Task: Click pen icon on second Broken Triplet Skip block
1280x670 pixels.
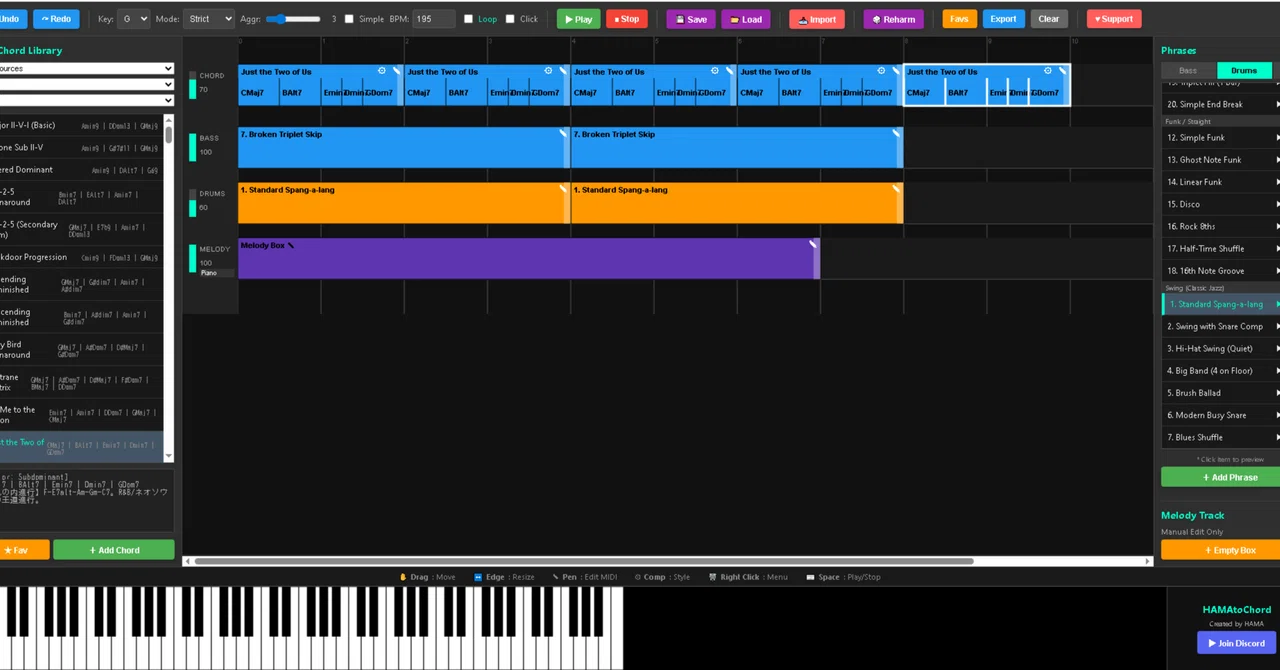Action: [896, 133]
